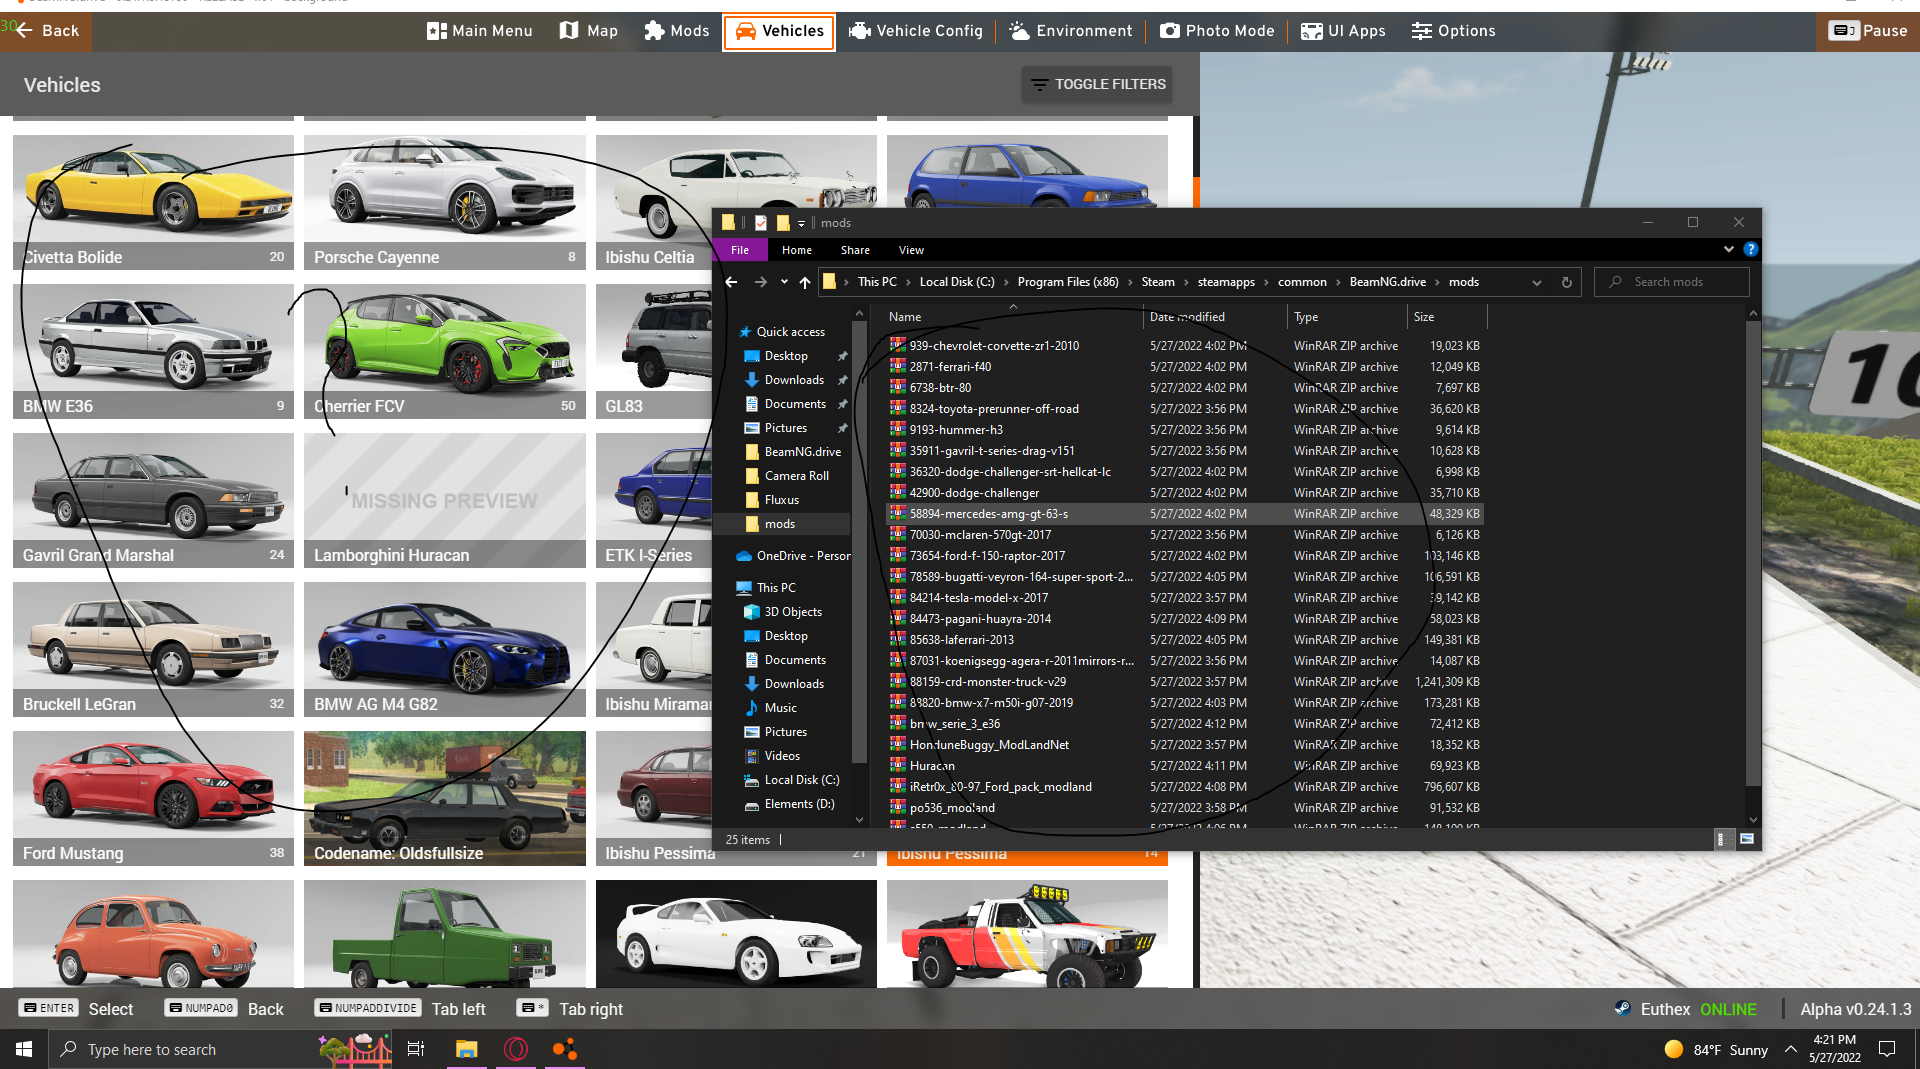Sort by Size column header
This screenshot has width=1920, height=1069.
1447,317
